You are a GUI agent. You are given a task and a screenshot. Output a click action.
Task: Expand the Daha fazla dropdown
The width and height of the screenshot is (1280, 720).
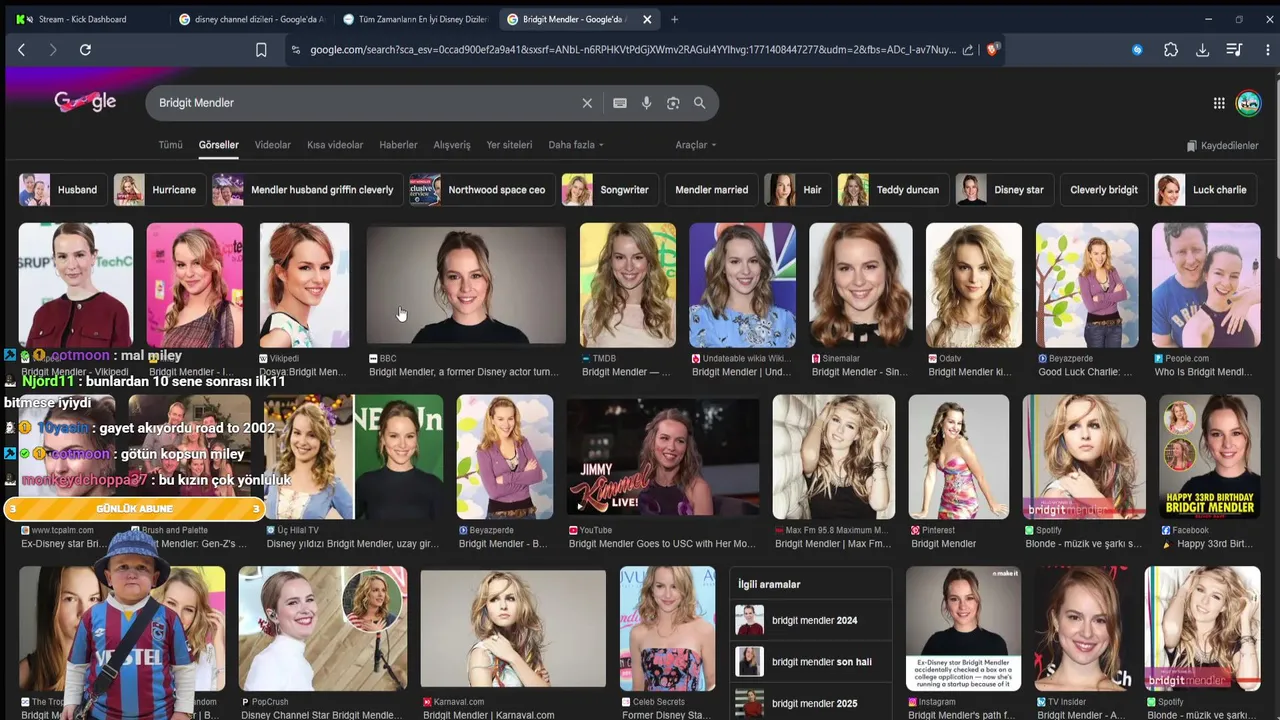tap(576, 145)
